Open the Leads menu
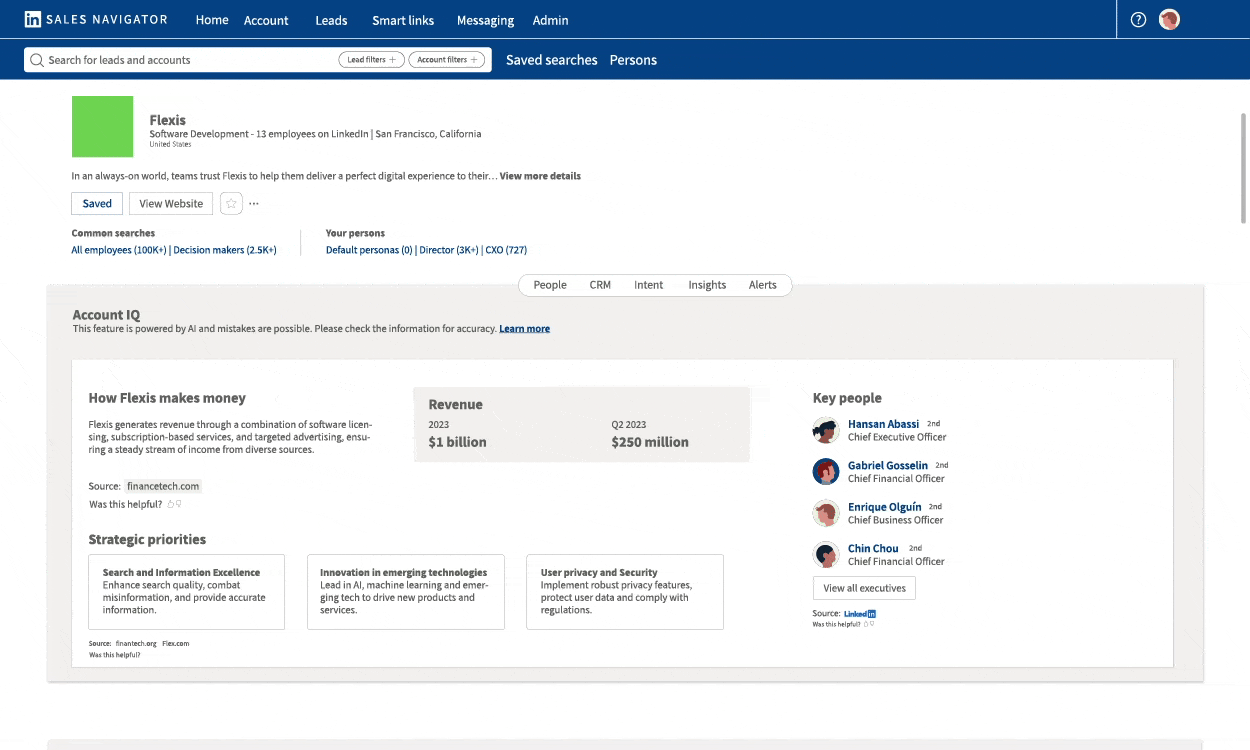1250x750 pixels. (x=331, y=20)
